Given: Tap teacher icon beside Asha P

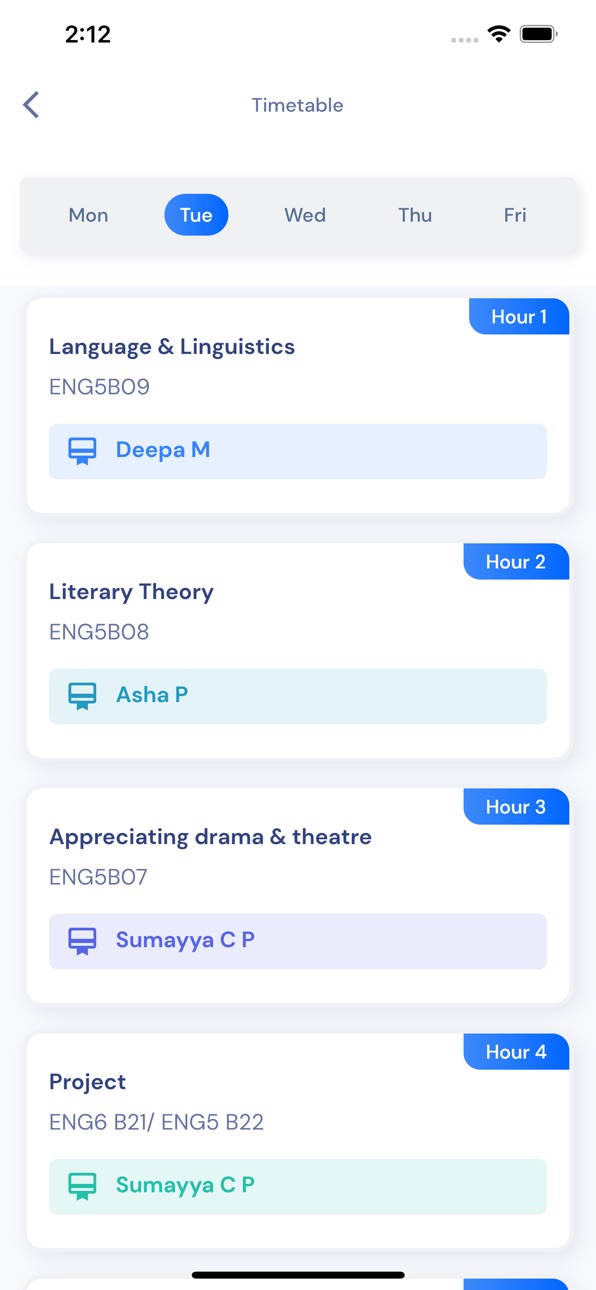Looking at the screenshot, I should (82, 696).
